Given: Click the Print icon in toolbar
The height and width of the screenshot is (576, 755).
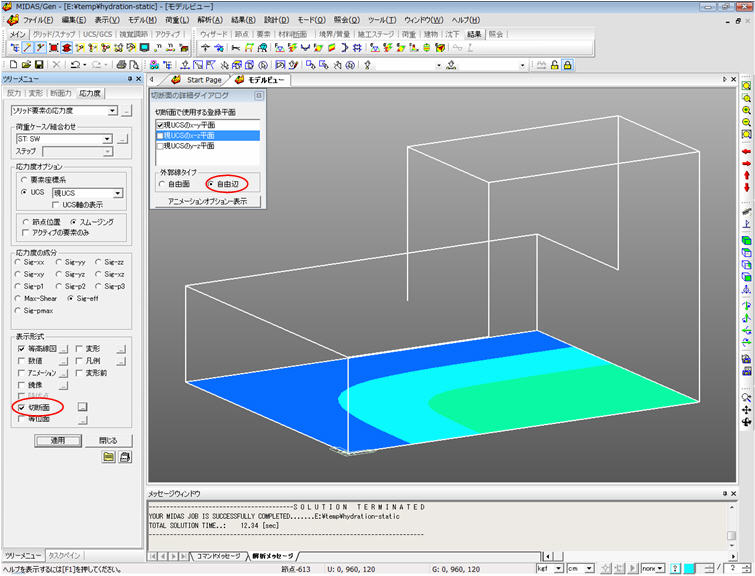Looking at the screenshot, I should click(x=121, y=65).
